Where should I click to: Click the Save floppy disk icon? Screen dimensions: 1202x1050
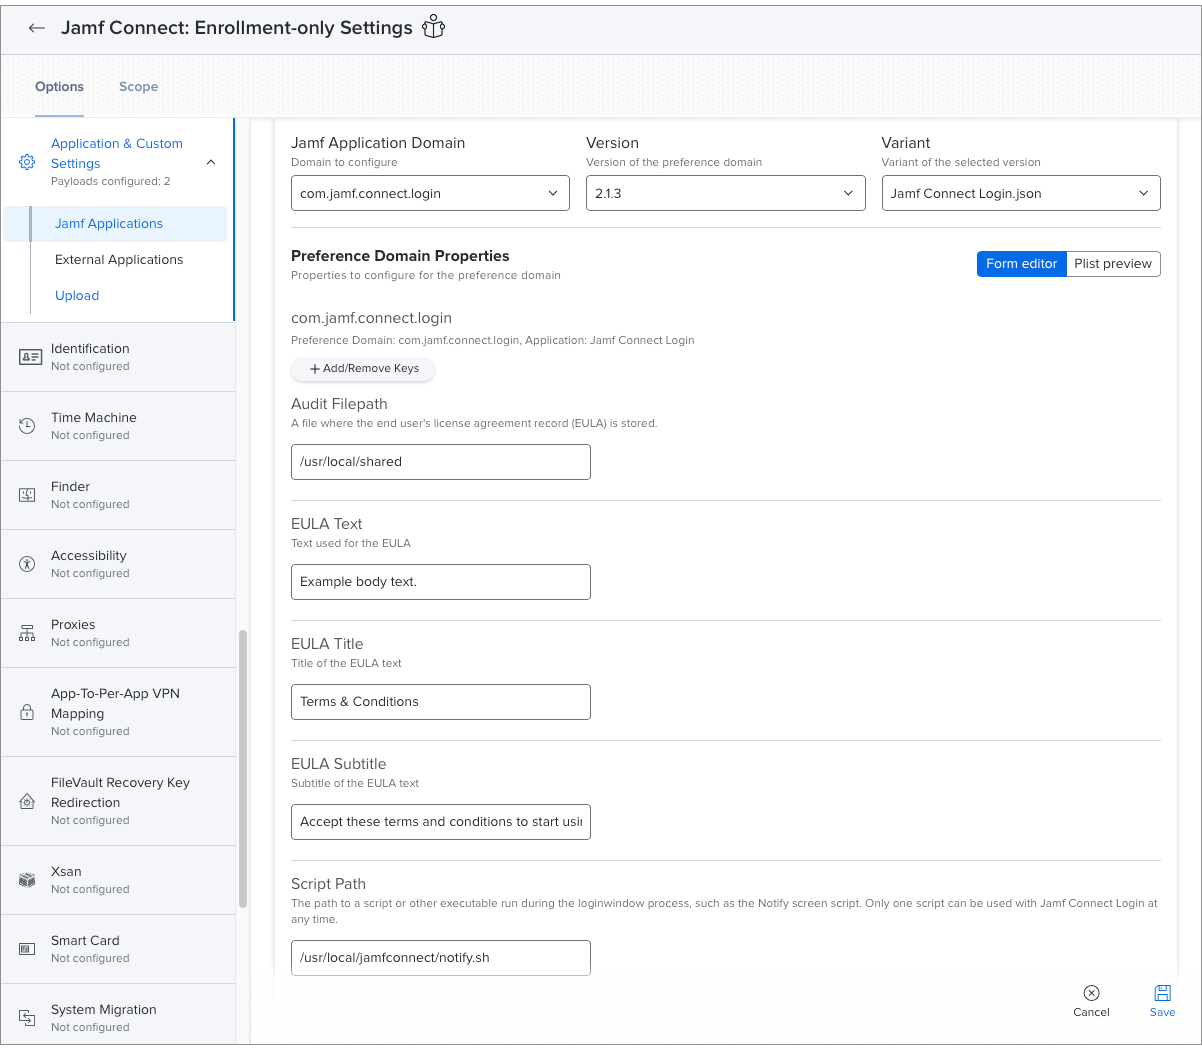point(1162,993)
